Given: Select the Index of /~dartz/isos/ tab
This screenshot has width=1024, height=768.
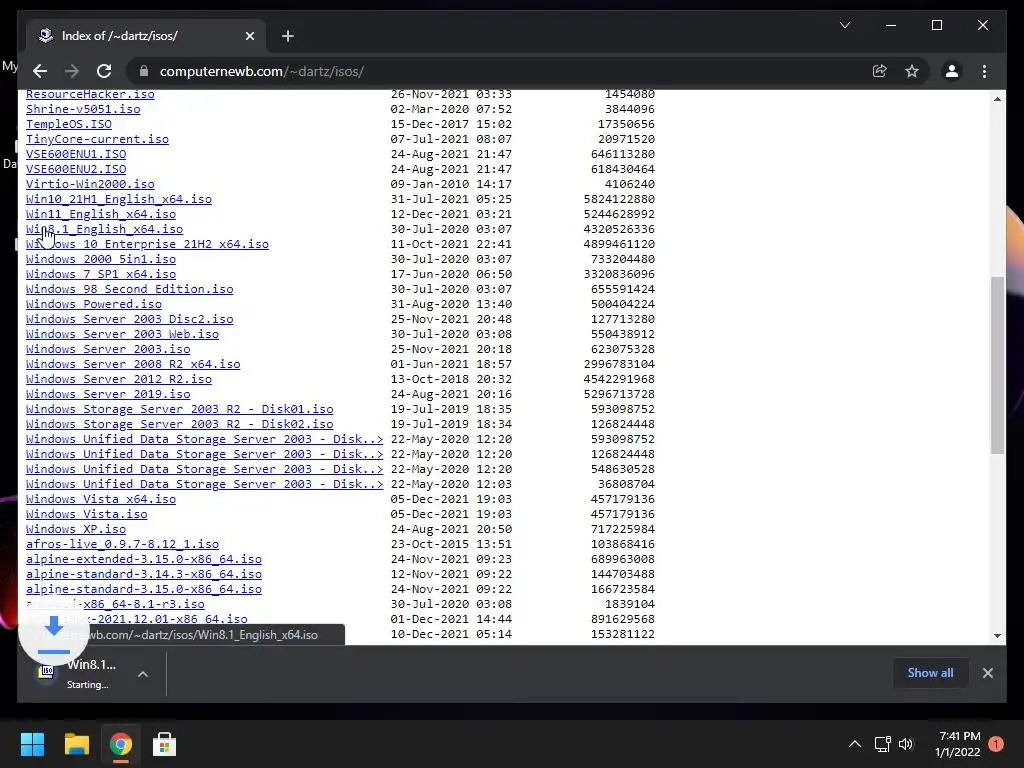Looking at the screenshot, I should click(146, 36).
